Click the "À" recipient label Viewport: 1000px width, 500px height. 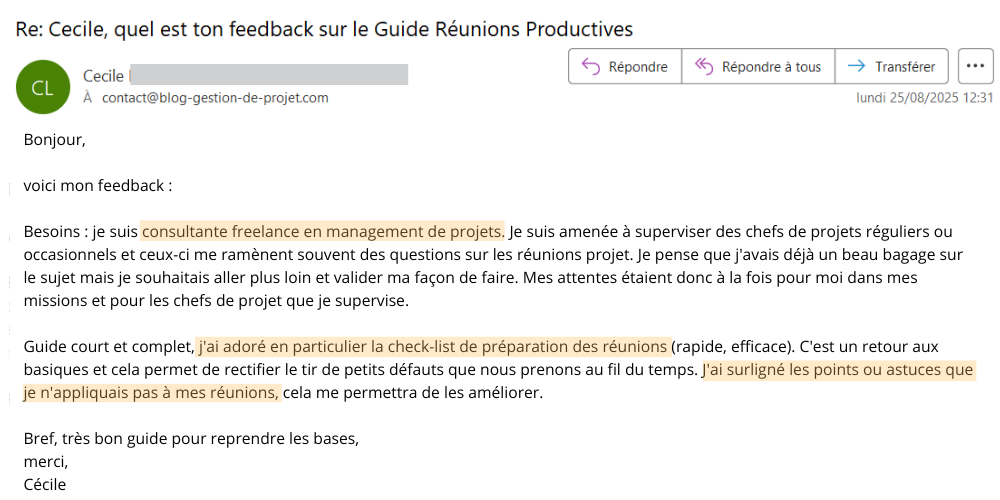[x=88, y=98]
